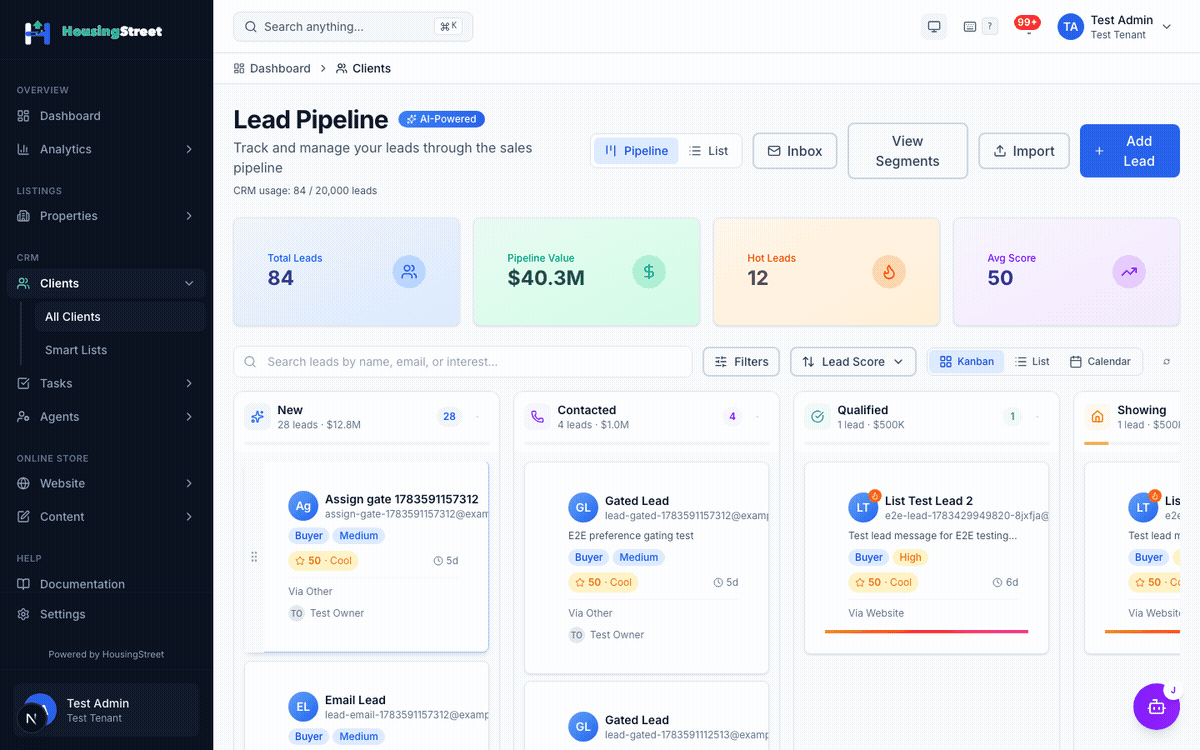The image size is (1200, 750).
Task: Click the Avg Score trend icon
Action: (1129, 271)
